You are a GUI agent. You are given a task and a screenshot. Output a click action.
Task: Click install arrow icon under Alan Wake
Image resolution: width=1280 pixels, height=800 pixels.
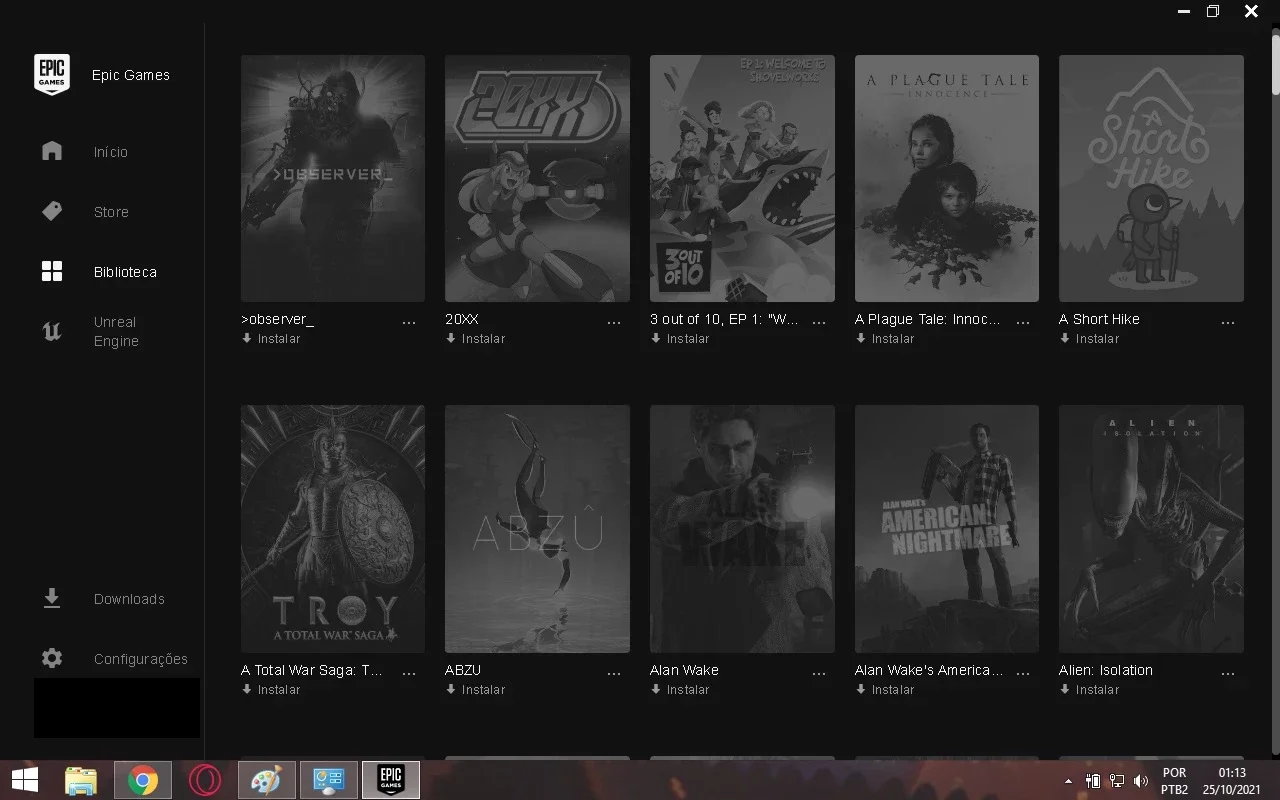click(x=656, y=690)
